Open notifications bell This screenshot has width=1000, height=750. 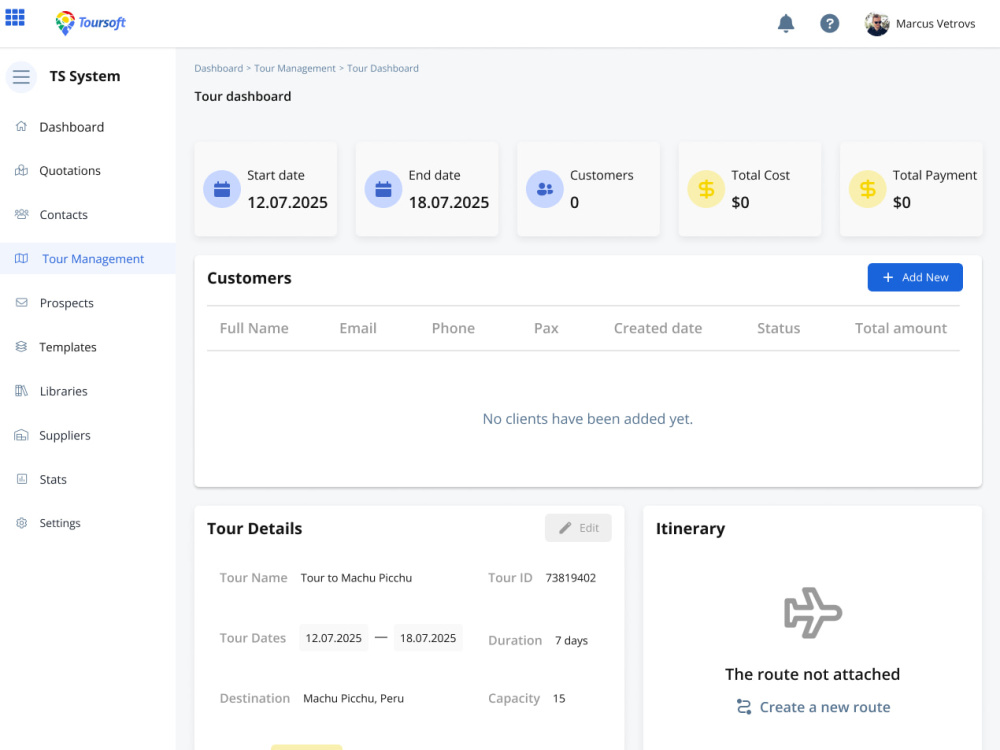786,24
